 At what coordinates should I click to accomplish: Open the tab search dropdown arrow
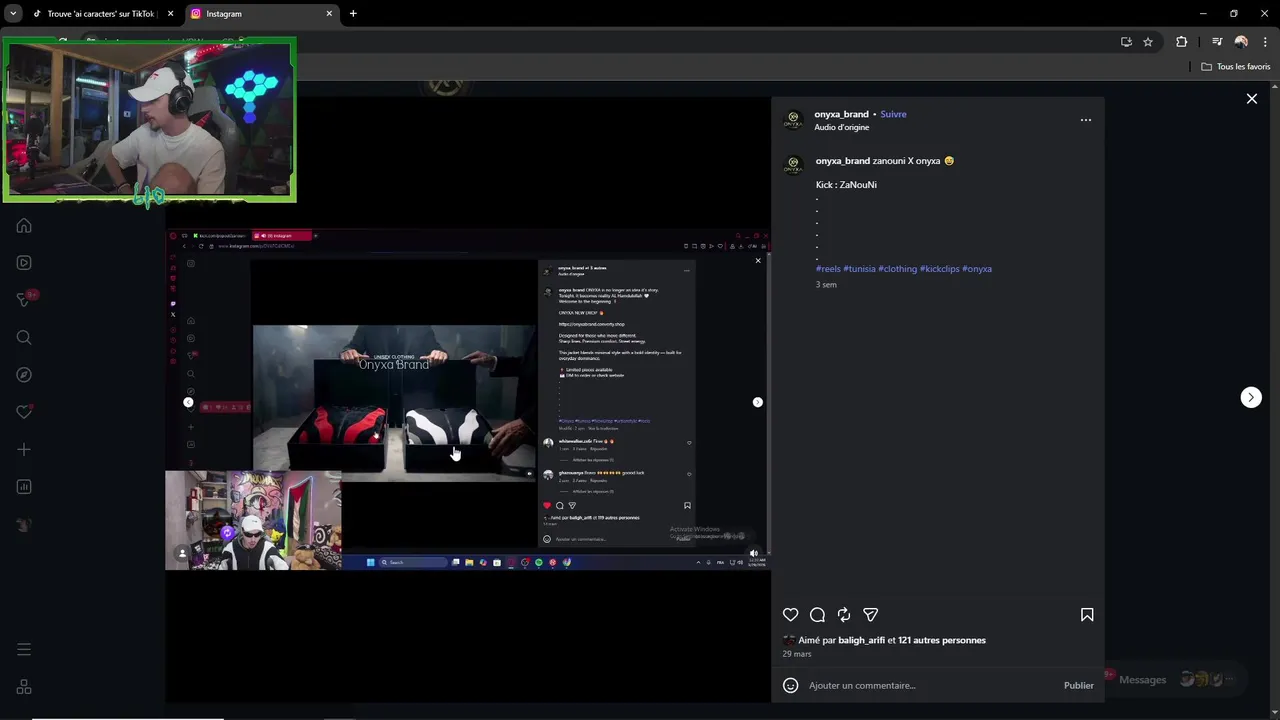[13, 14]
